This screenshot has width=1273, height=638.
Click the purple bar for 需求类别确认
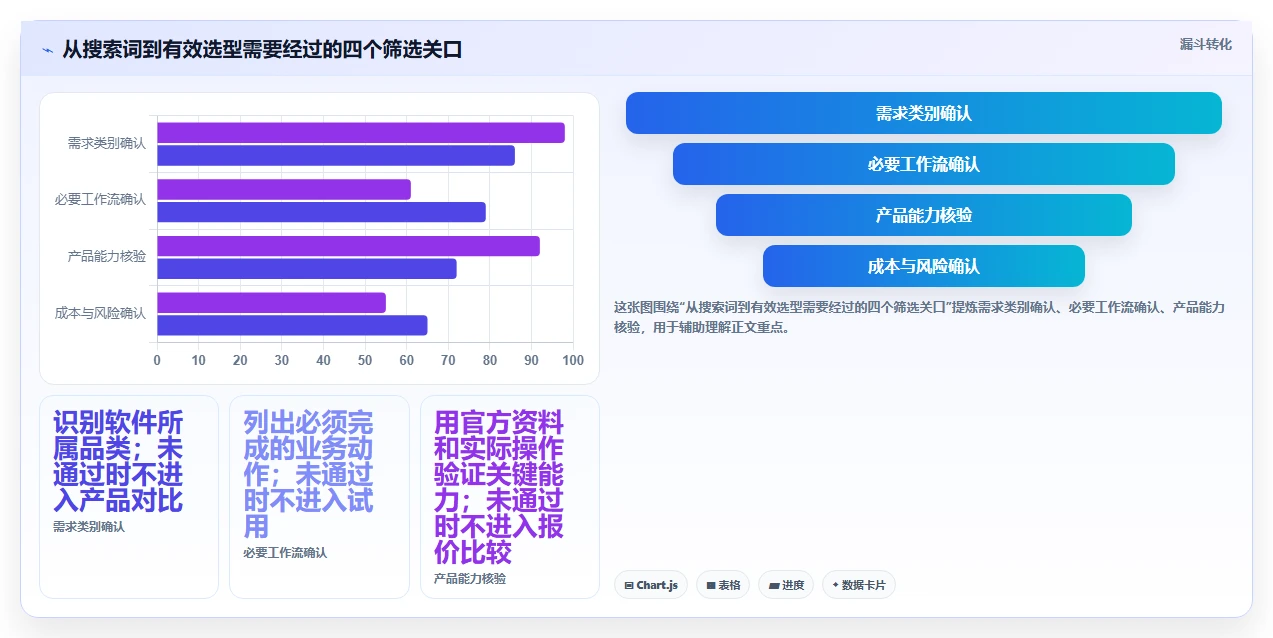[361, 133]
